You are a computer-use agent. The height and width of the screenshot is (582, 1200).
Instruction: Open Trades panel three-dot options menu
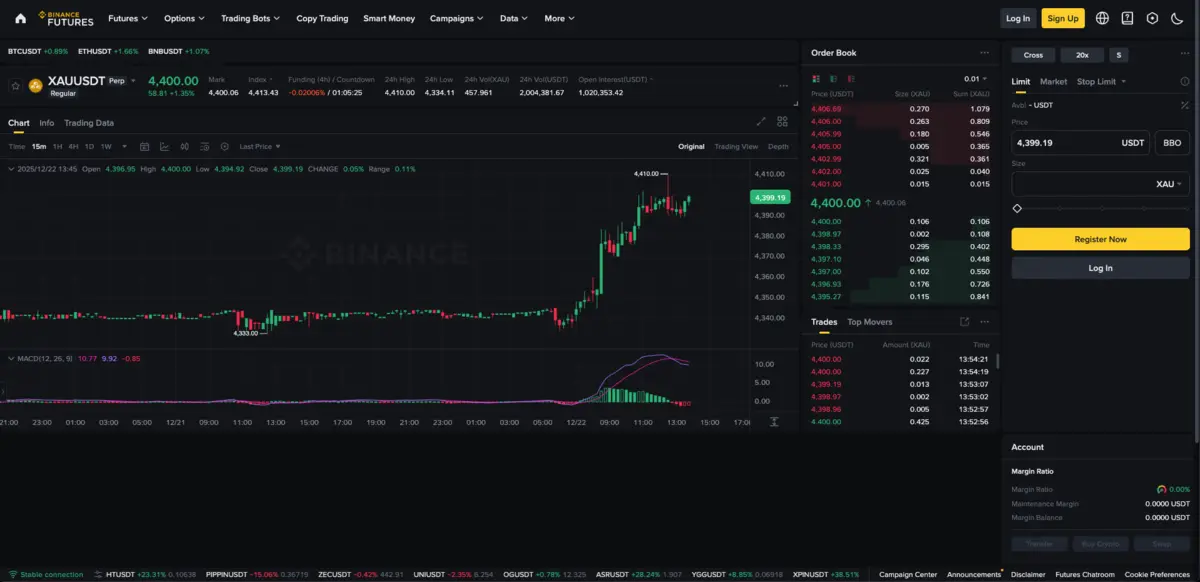(x=985, y=322)
